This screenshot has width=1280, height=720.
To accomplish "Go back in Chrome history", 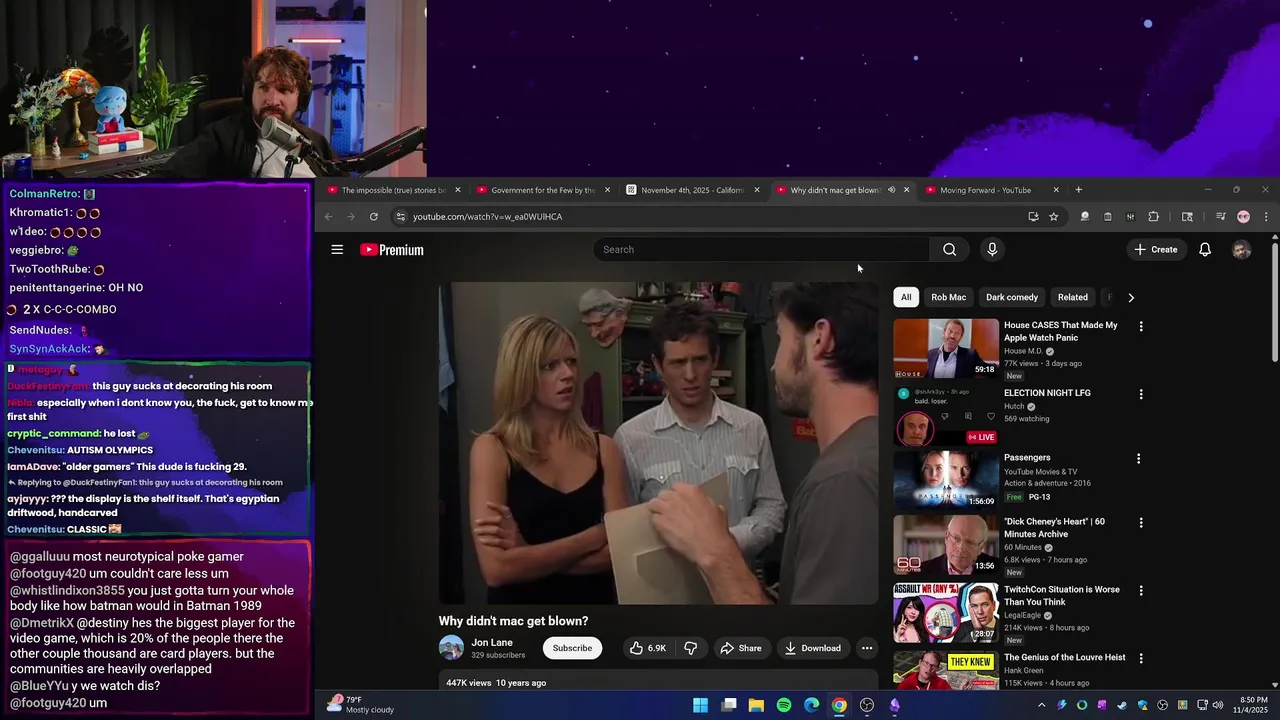I will [328, 217].
